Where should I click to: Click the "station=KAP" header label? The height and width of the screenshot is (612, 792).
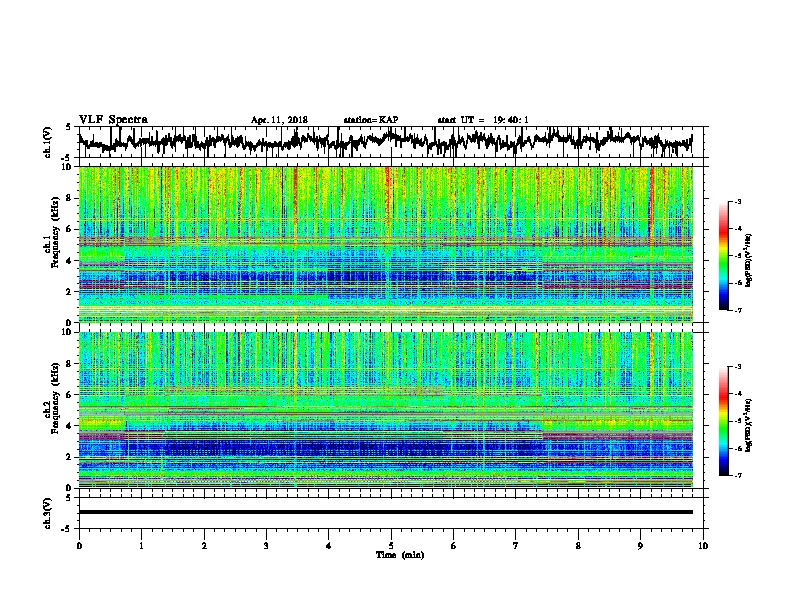click(371, 120)
